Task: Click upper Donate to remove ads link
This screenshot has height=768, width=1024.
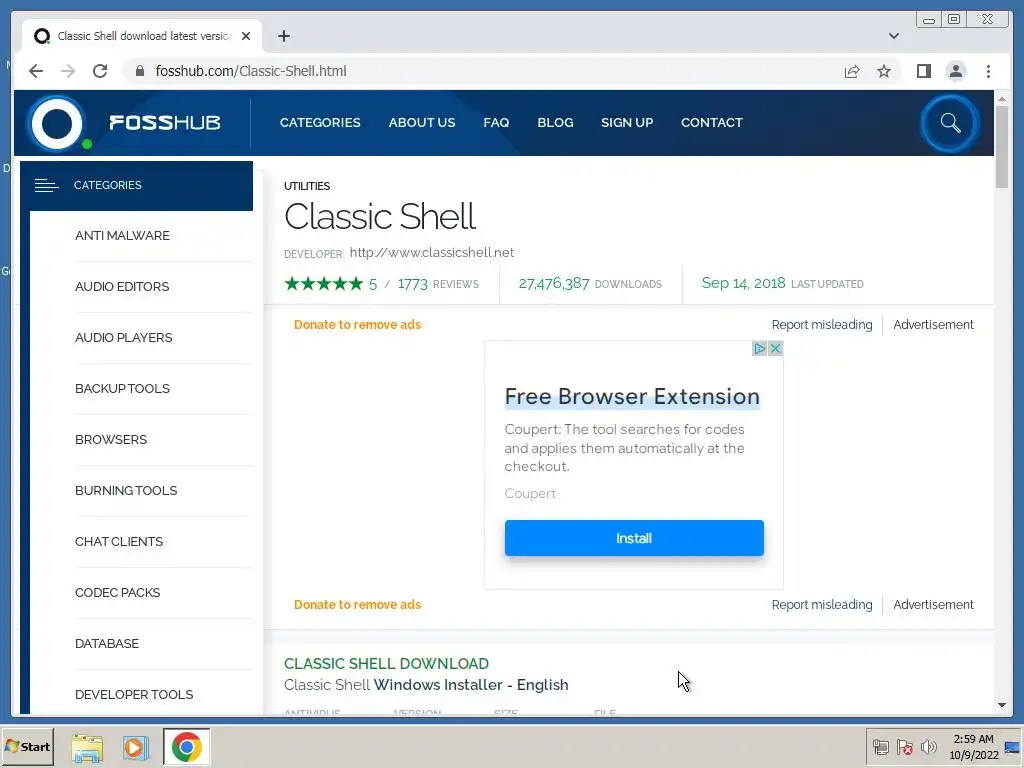Action: click(x=357, y=325)
